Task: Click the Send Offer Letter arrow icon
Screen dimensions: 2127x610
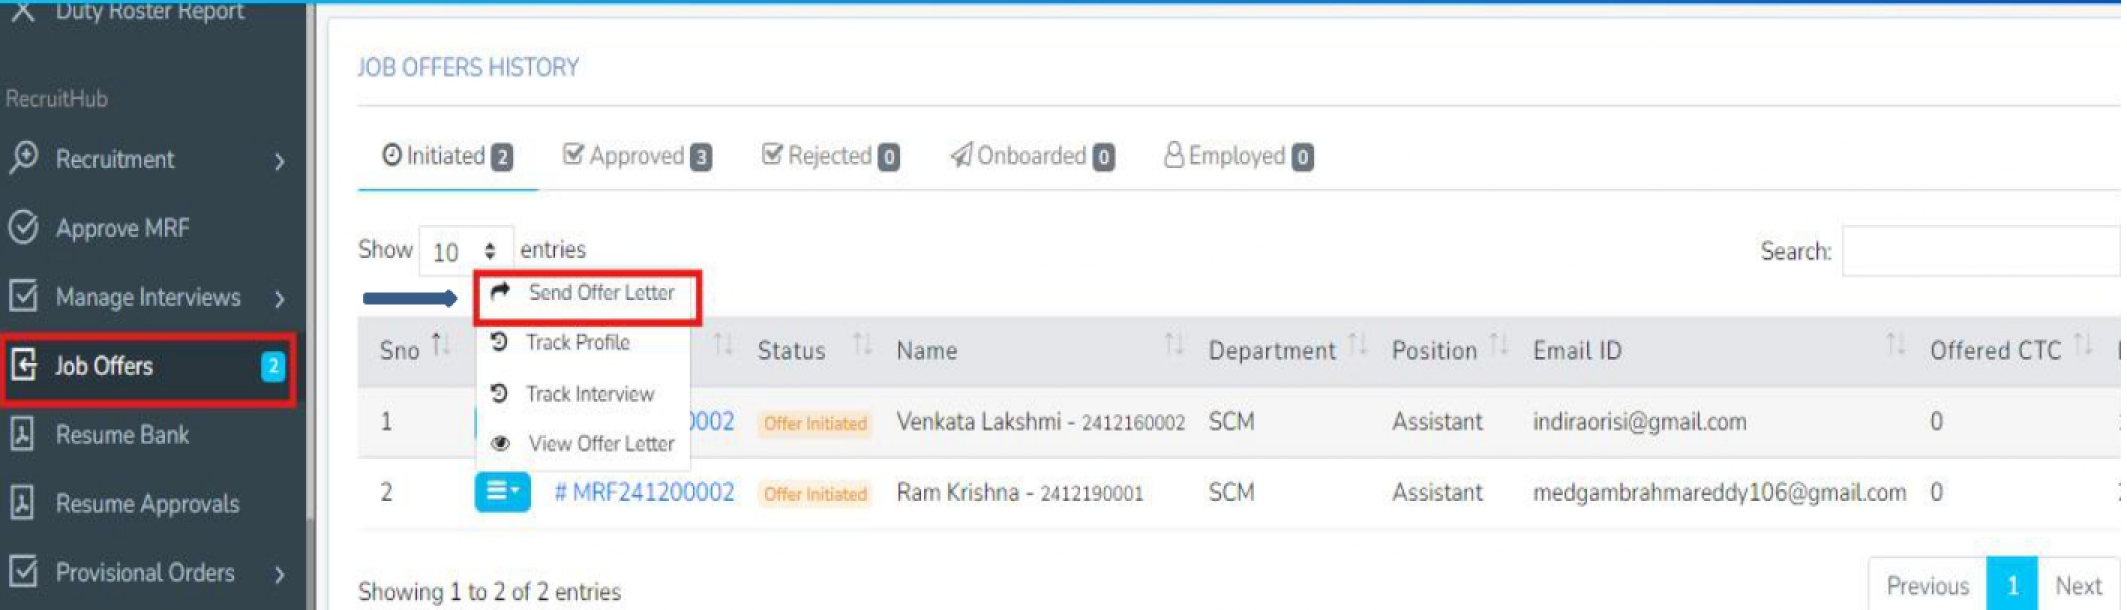Action: [x=500, y=292]
